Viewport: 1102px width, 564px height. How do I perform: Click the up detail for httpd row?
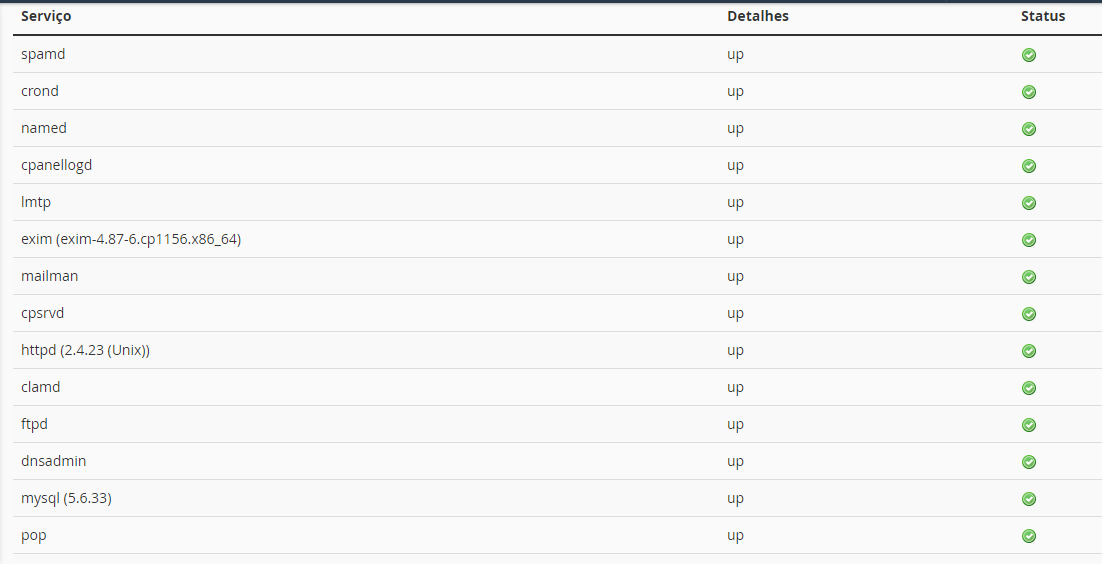735,351
